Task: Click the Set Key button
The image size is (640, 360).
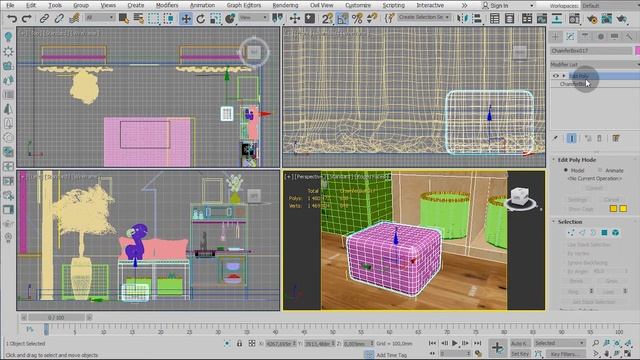Action: (x=520, y=354)
